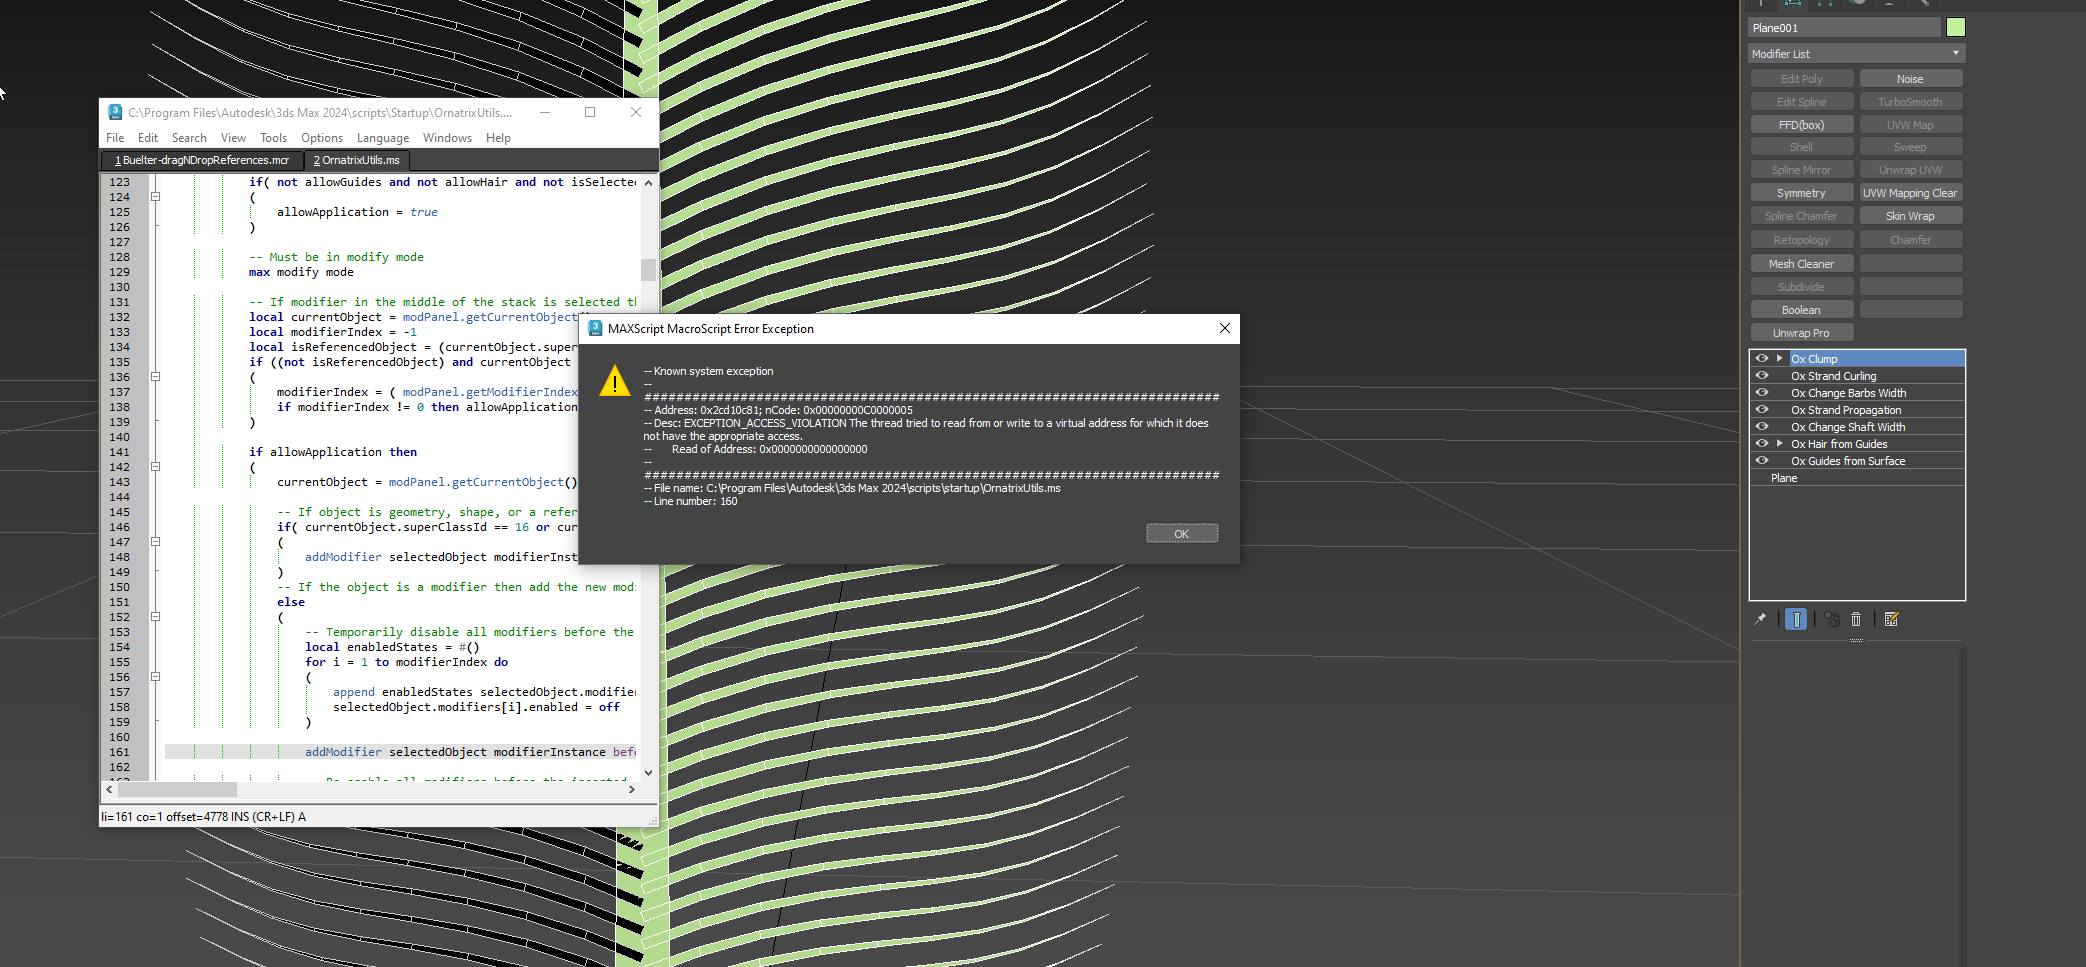This screenshot has width=2086, height=967.
Task: Toggle Show End Result icon
Action: [x=1796, y=619]
